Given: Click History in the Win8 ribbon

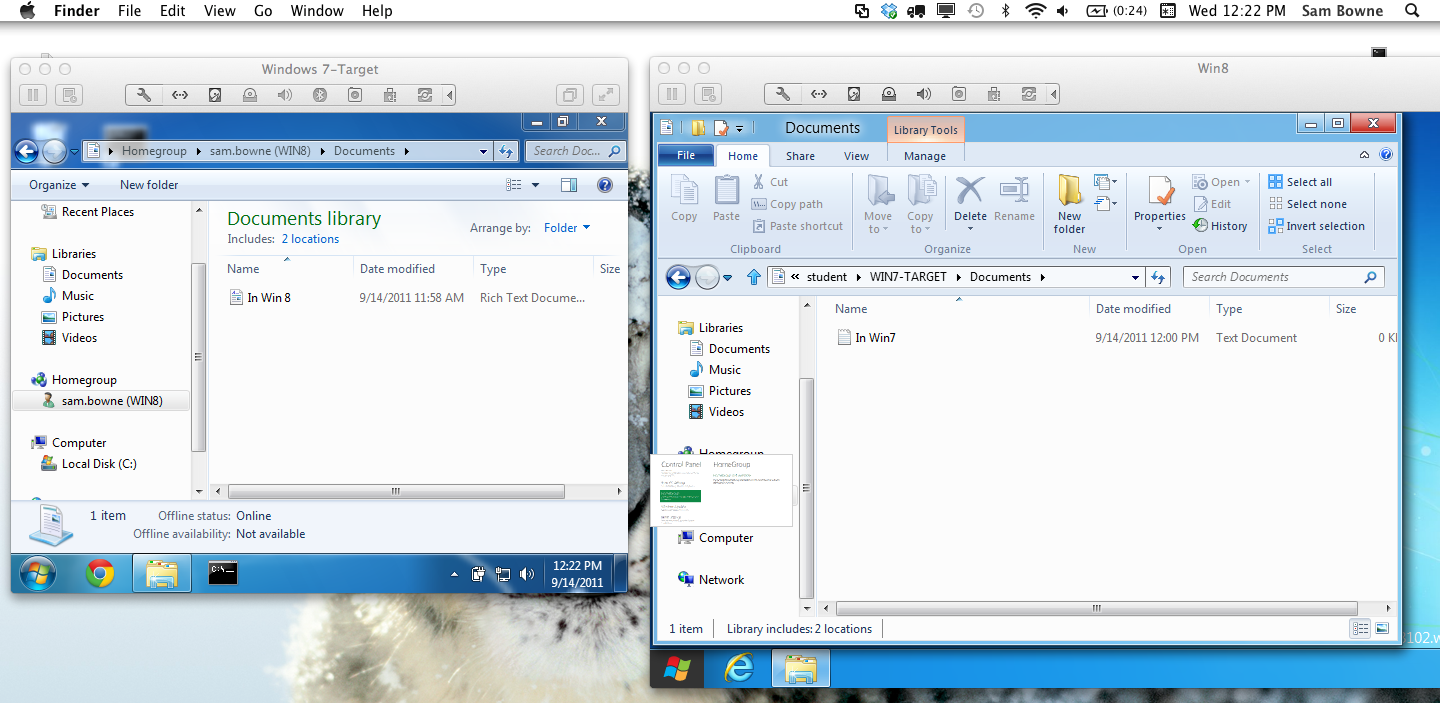Looking at the screenshot, I should coord(1220,226).
